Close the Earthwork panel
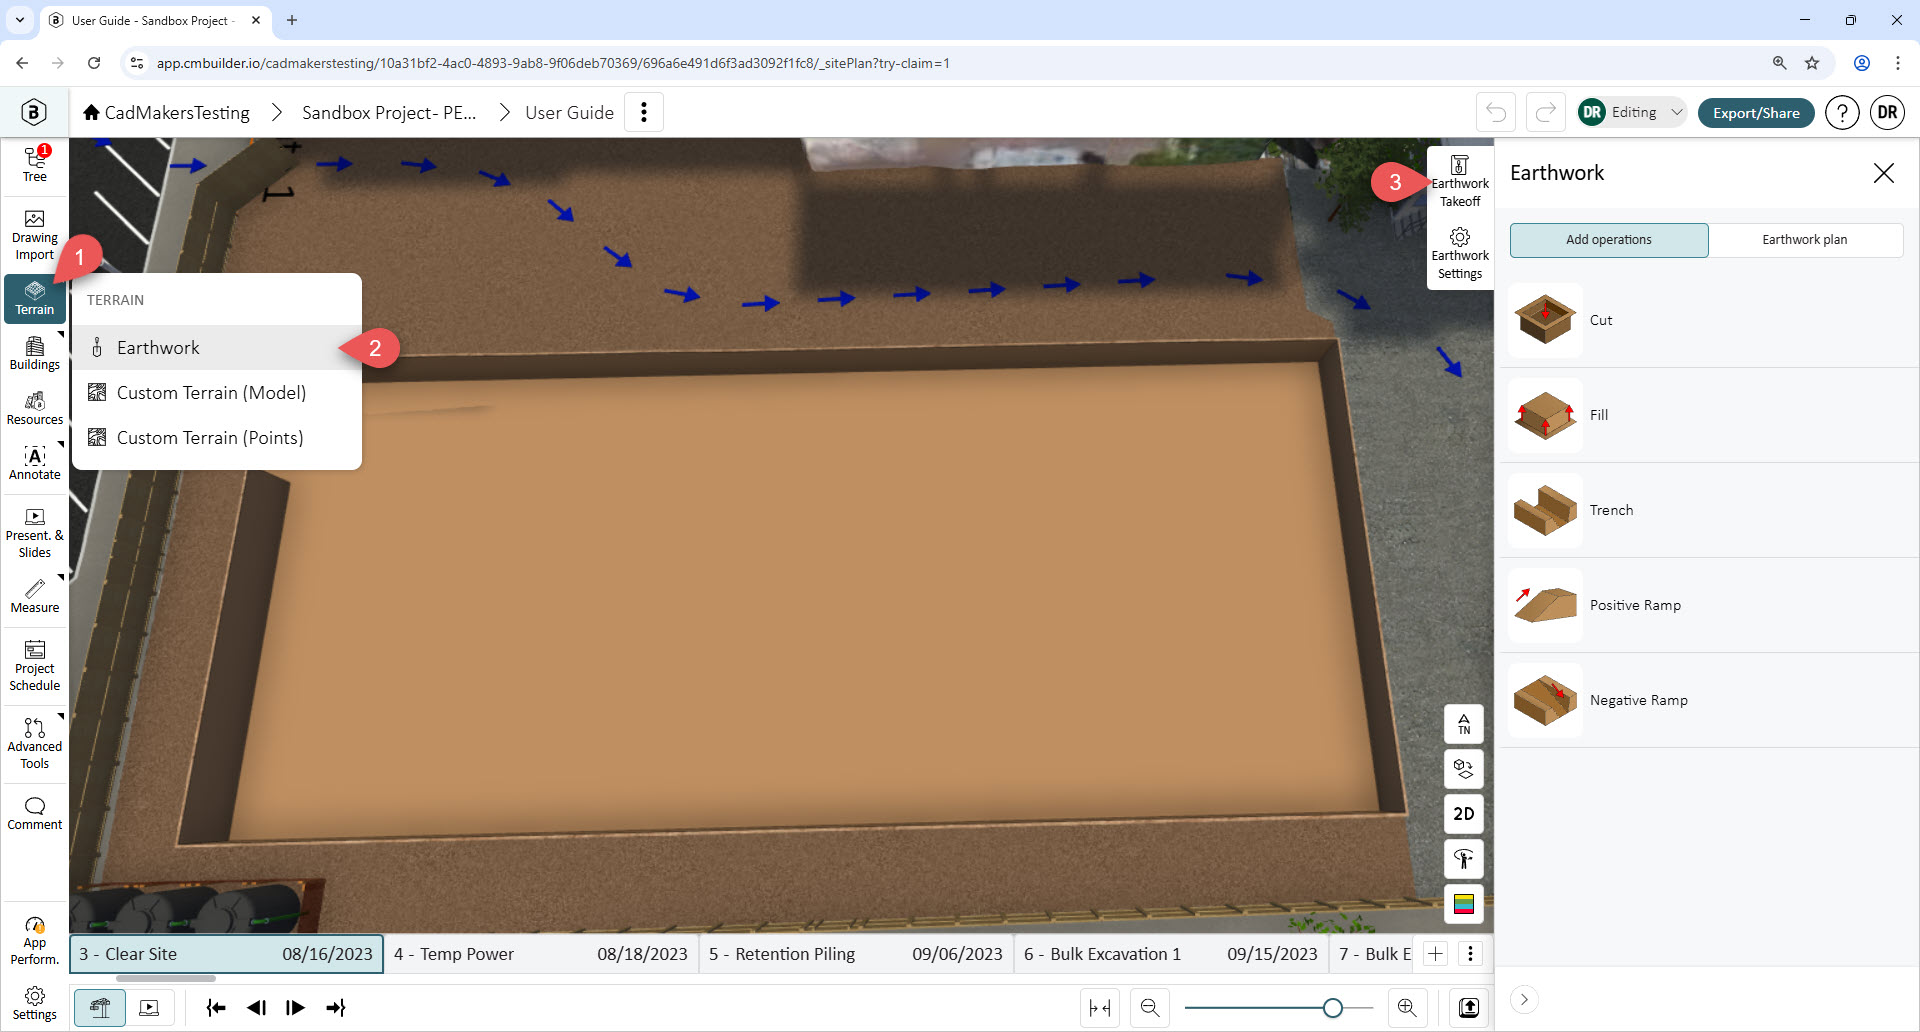The image size is (1920, 1032). click(x=1884, y=173)
